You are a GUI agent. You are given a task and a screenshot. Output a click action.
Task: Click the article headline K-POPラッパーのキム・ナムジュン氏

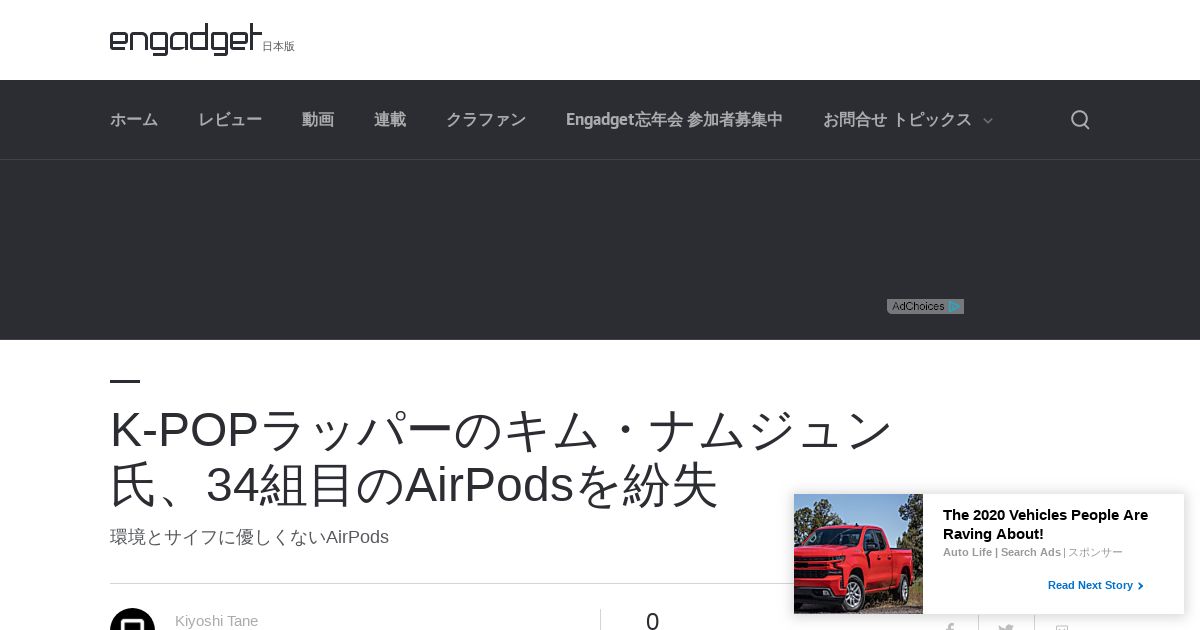coord(501,458)
